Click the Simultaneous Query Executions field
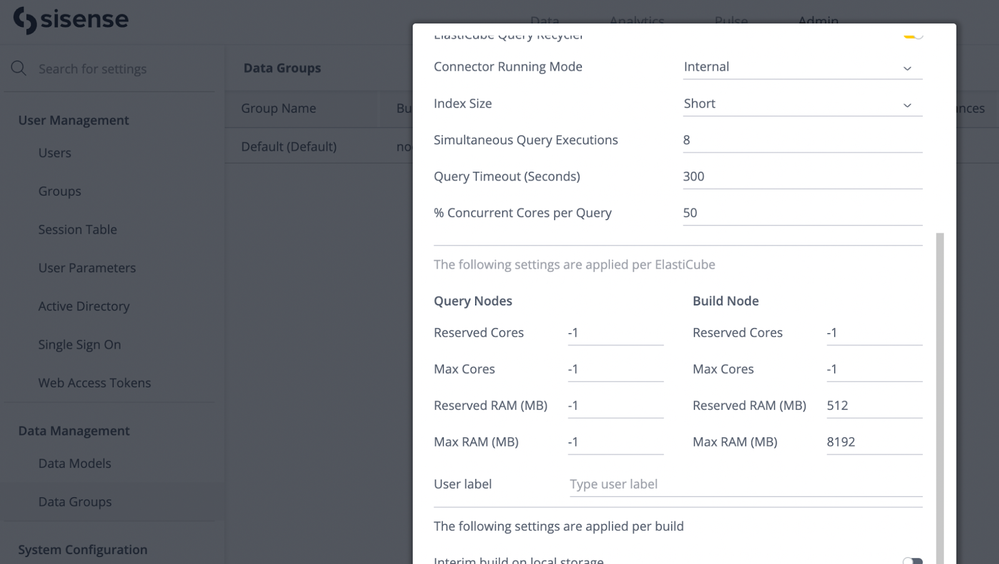This screenshot has height=564, width=999. click(x=802, y=140)
